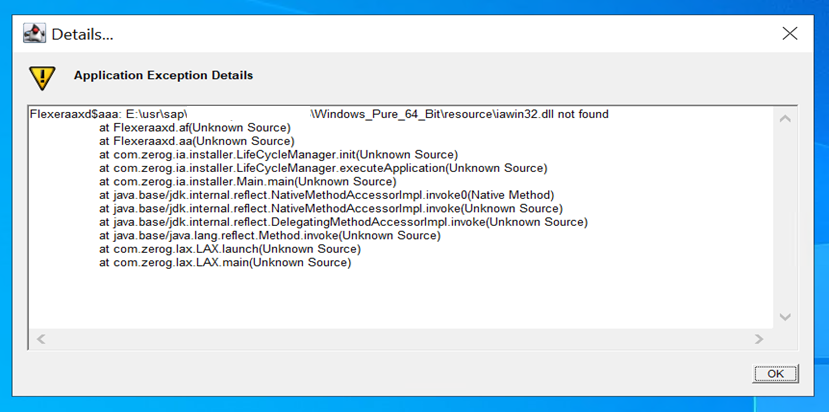Click the 'iawin32.dll not found' error line
The width and height of the screenshot is (829, 412).
319,114
